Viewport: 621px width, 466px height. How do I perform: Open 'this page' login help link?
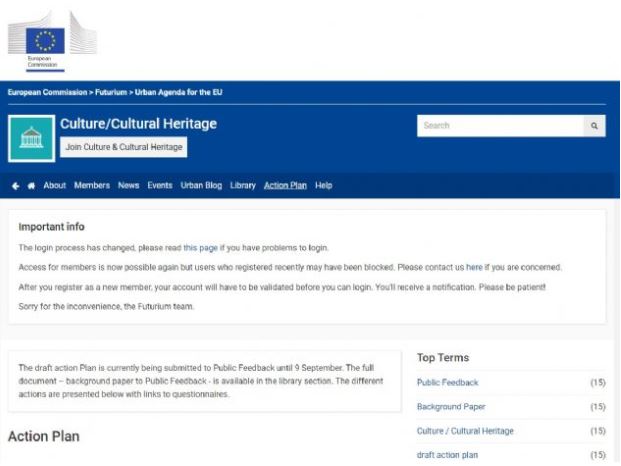click(x=200, y=248)
